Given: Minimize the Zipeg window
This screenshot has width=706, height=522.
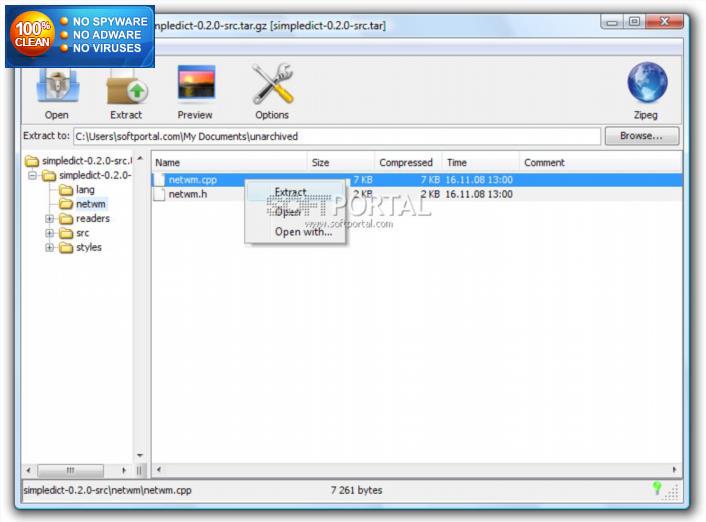Looking at the screenshot, I should tap(612, 22).
